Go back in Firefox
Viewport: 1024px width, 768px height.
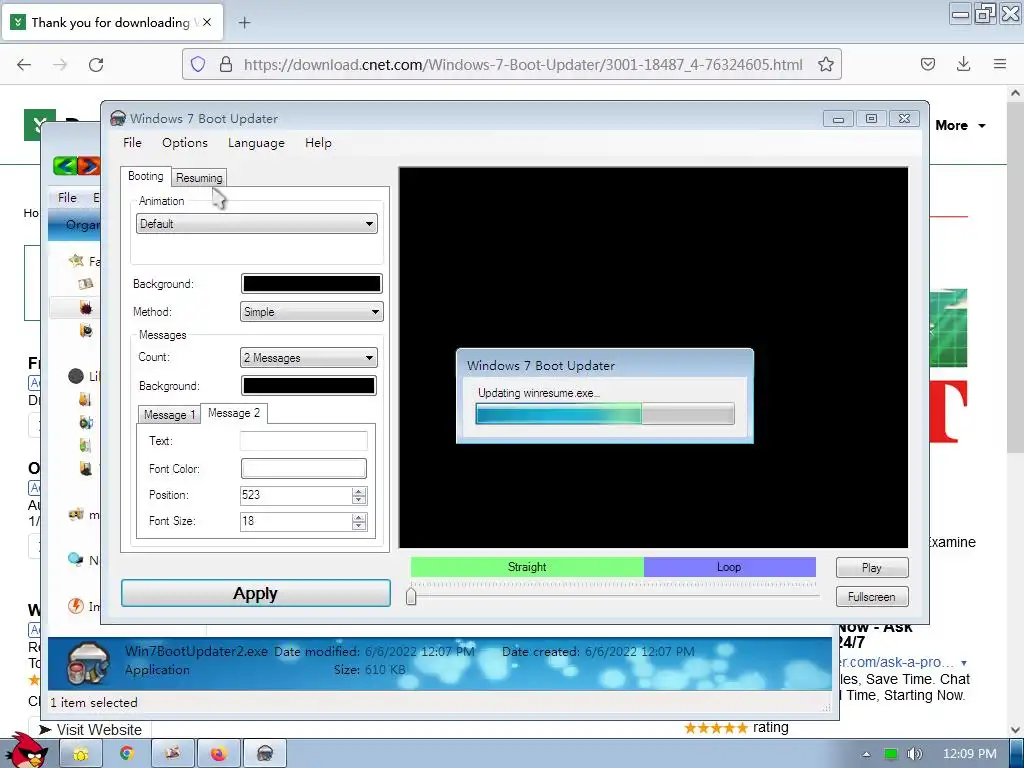[x=24, y=64]
